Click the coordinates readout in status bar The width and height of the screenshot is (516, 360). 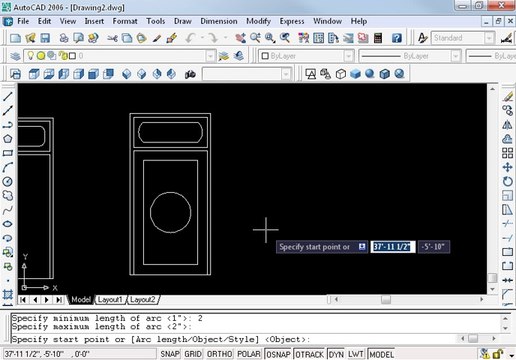[x=79, y=354]
